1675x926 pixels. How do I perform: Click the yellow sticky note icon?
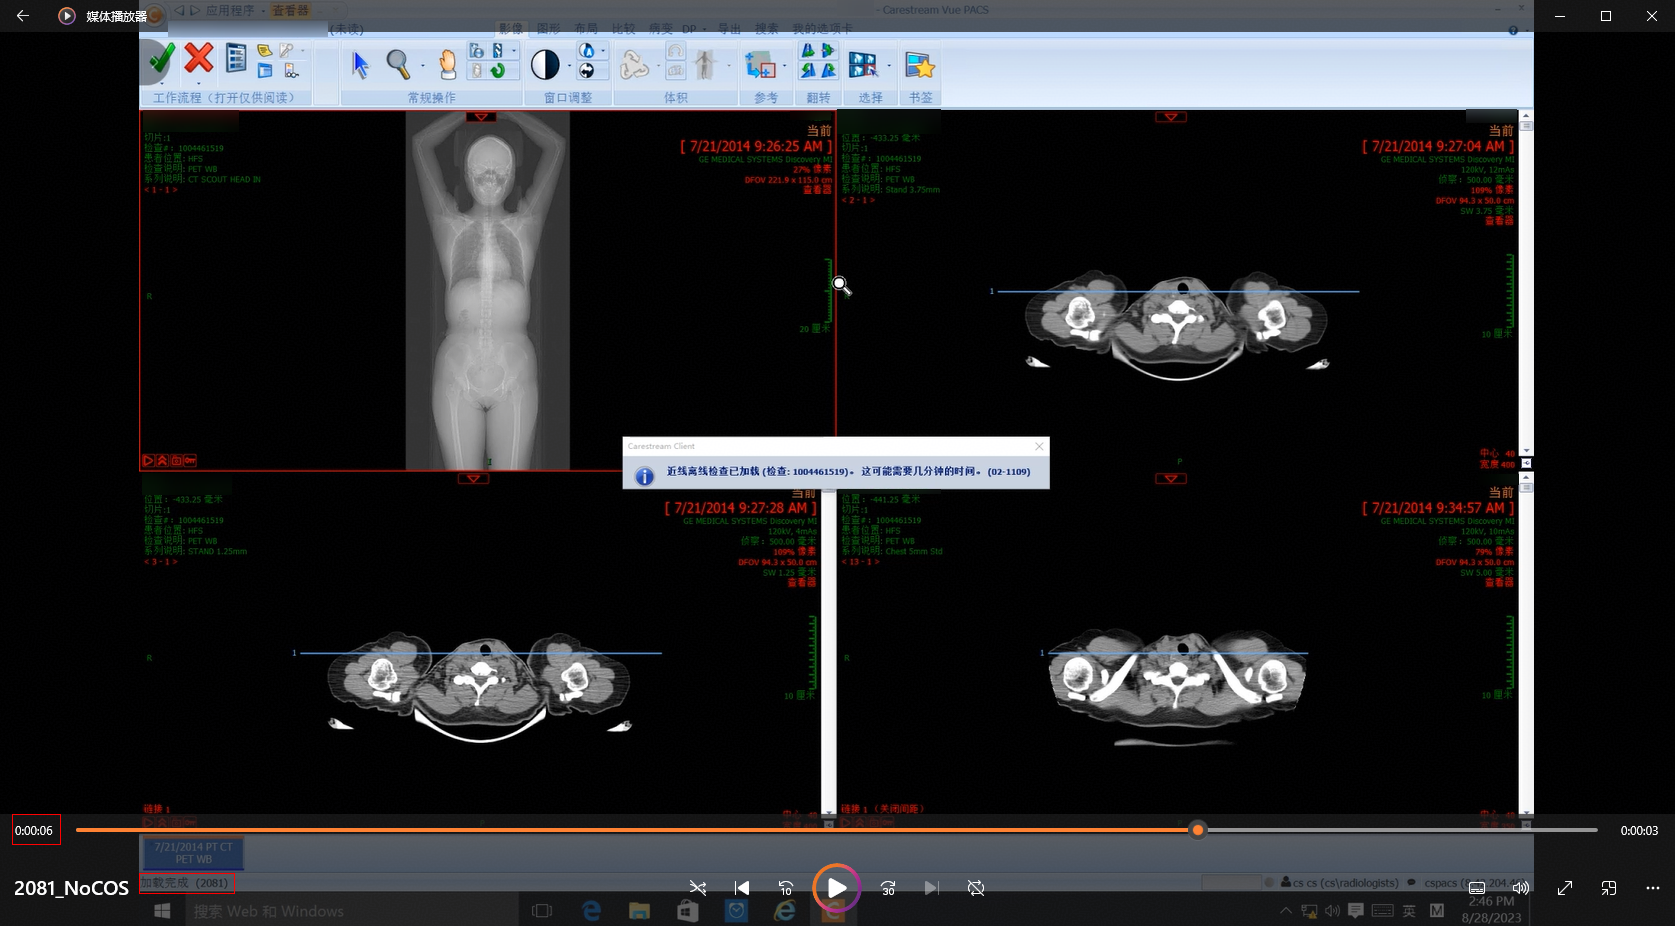[x=264, y=51]
